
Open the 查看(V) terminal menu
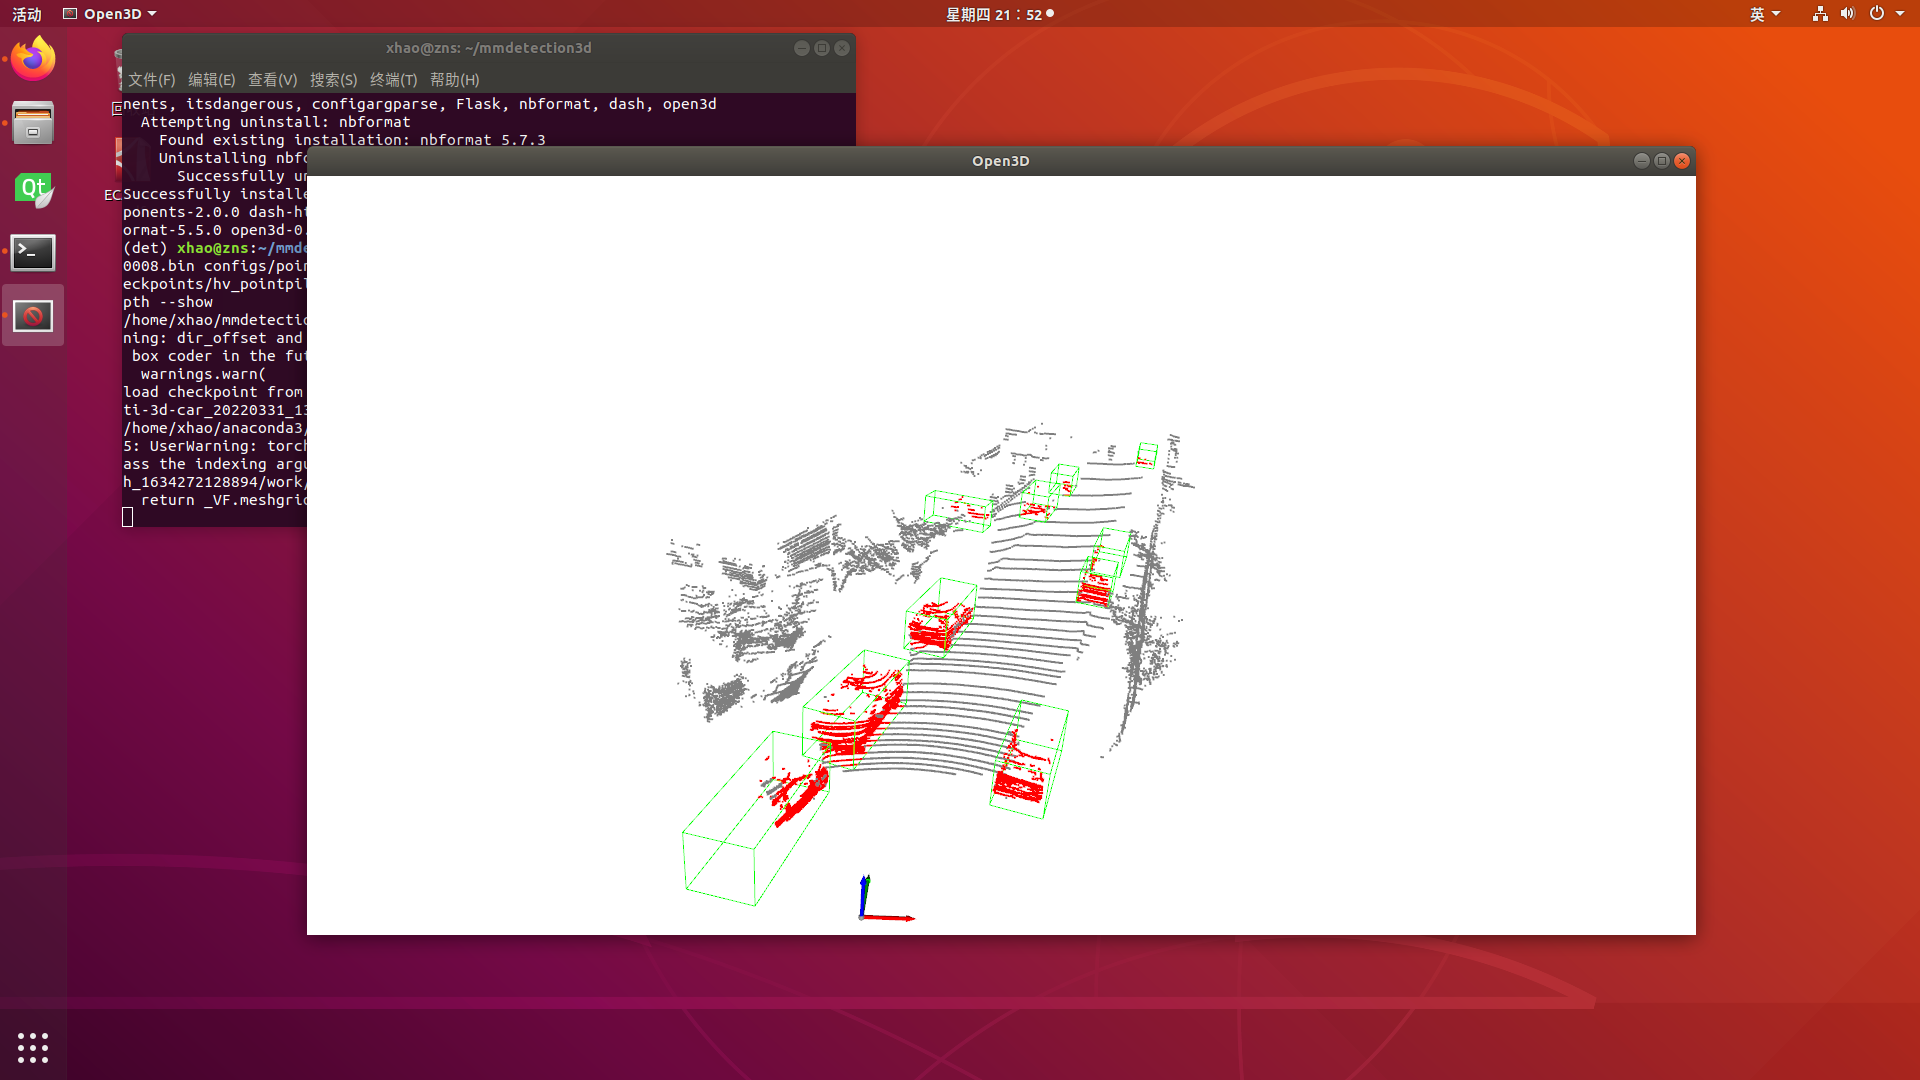pyautogui.click(x=272, y=80)
